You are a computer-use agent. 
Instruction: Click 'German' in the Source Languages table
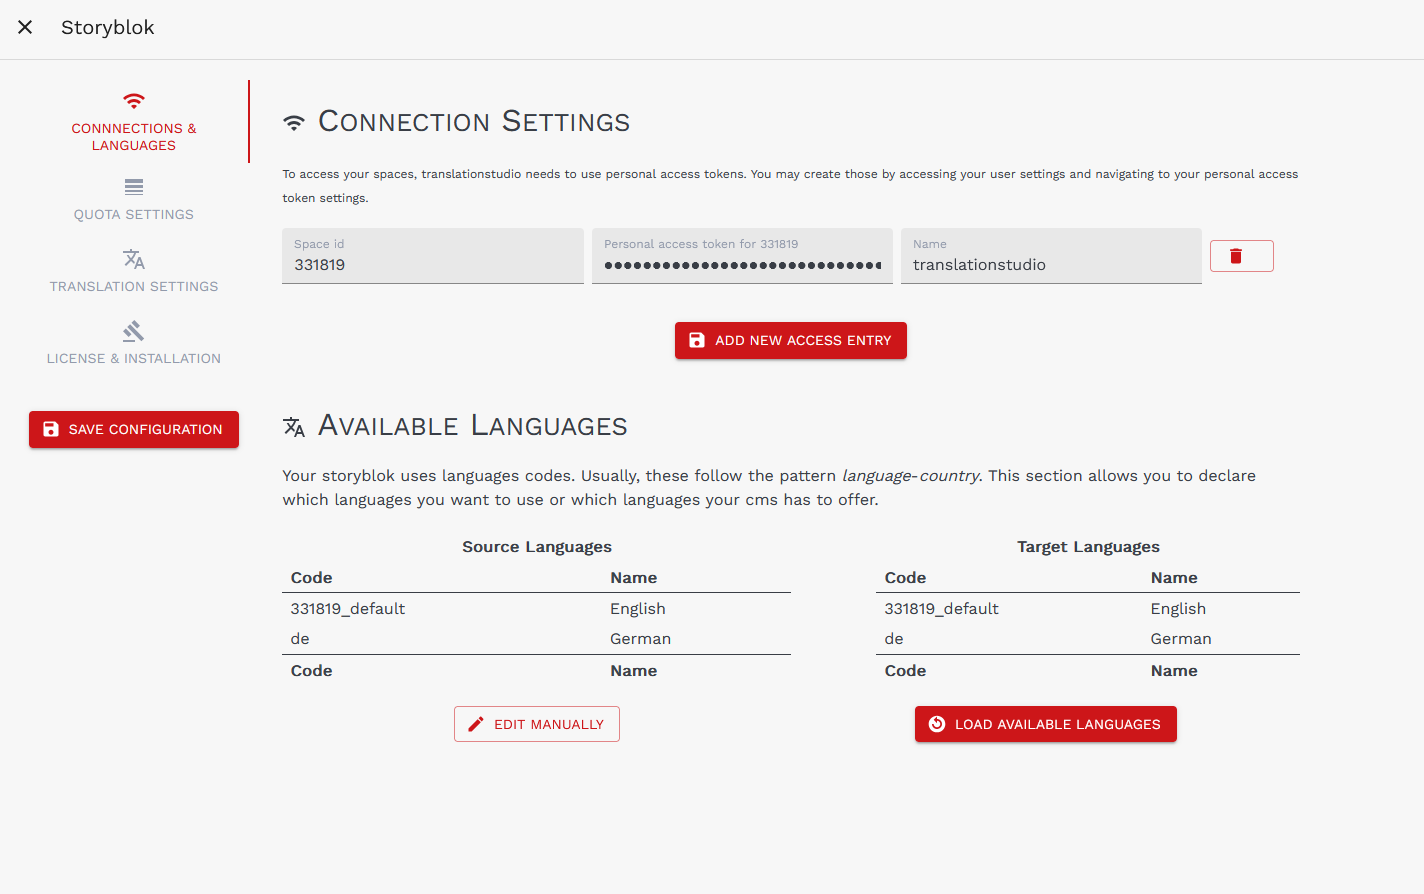click(641, 639)
